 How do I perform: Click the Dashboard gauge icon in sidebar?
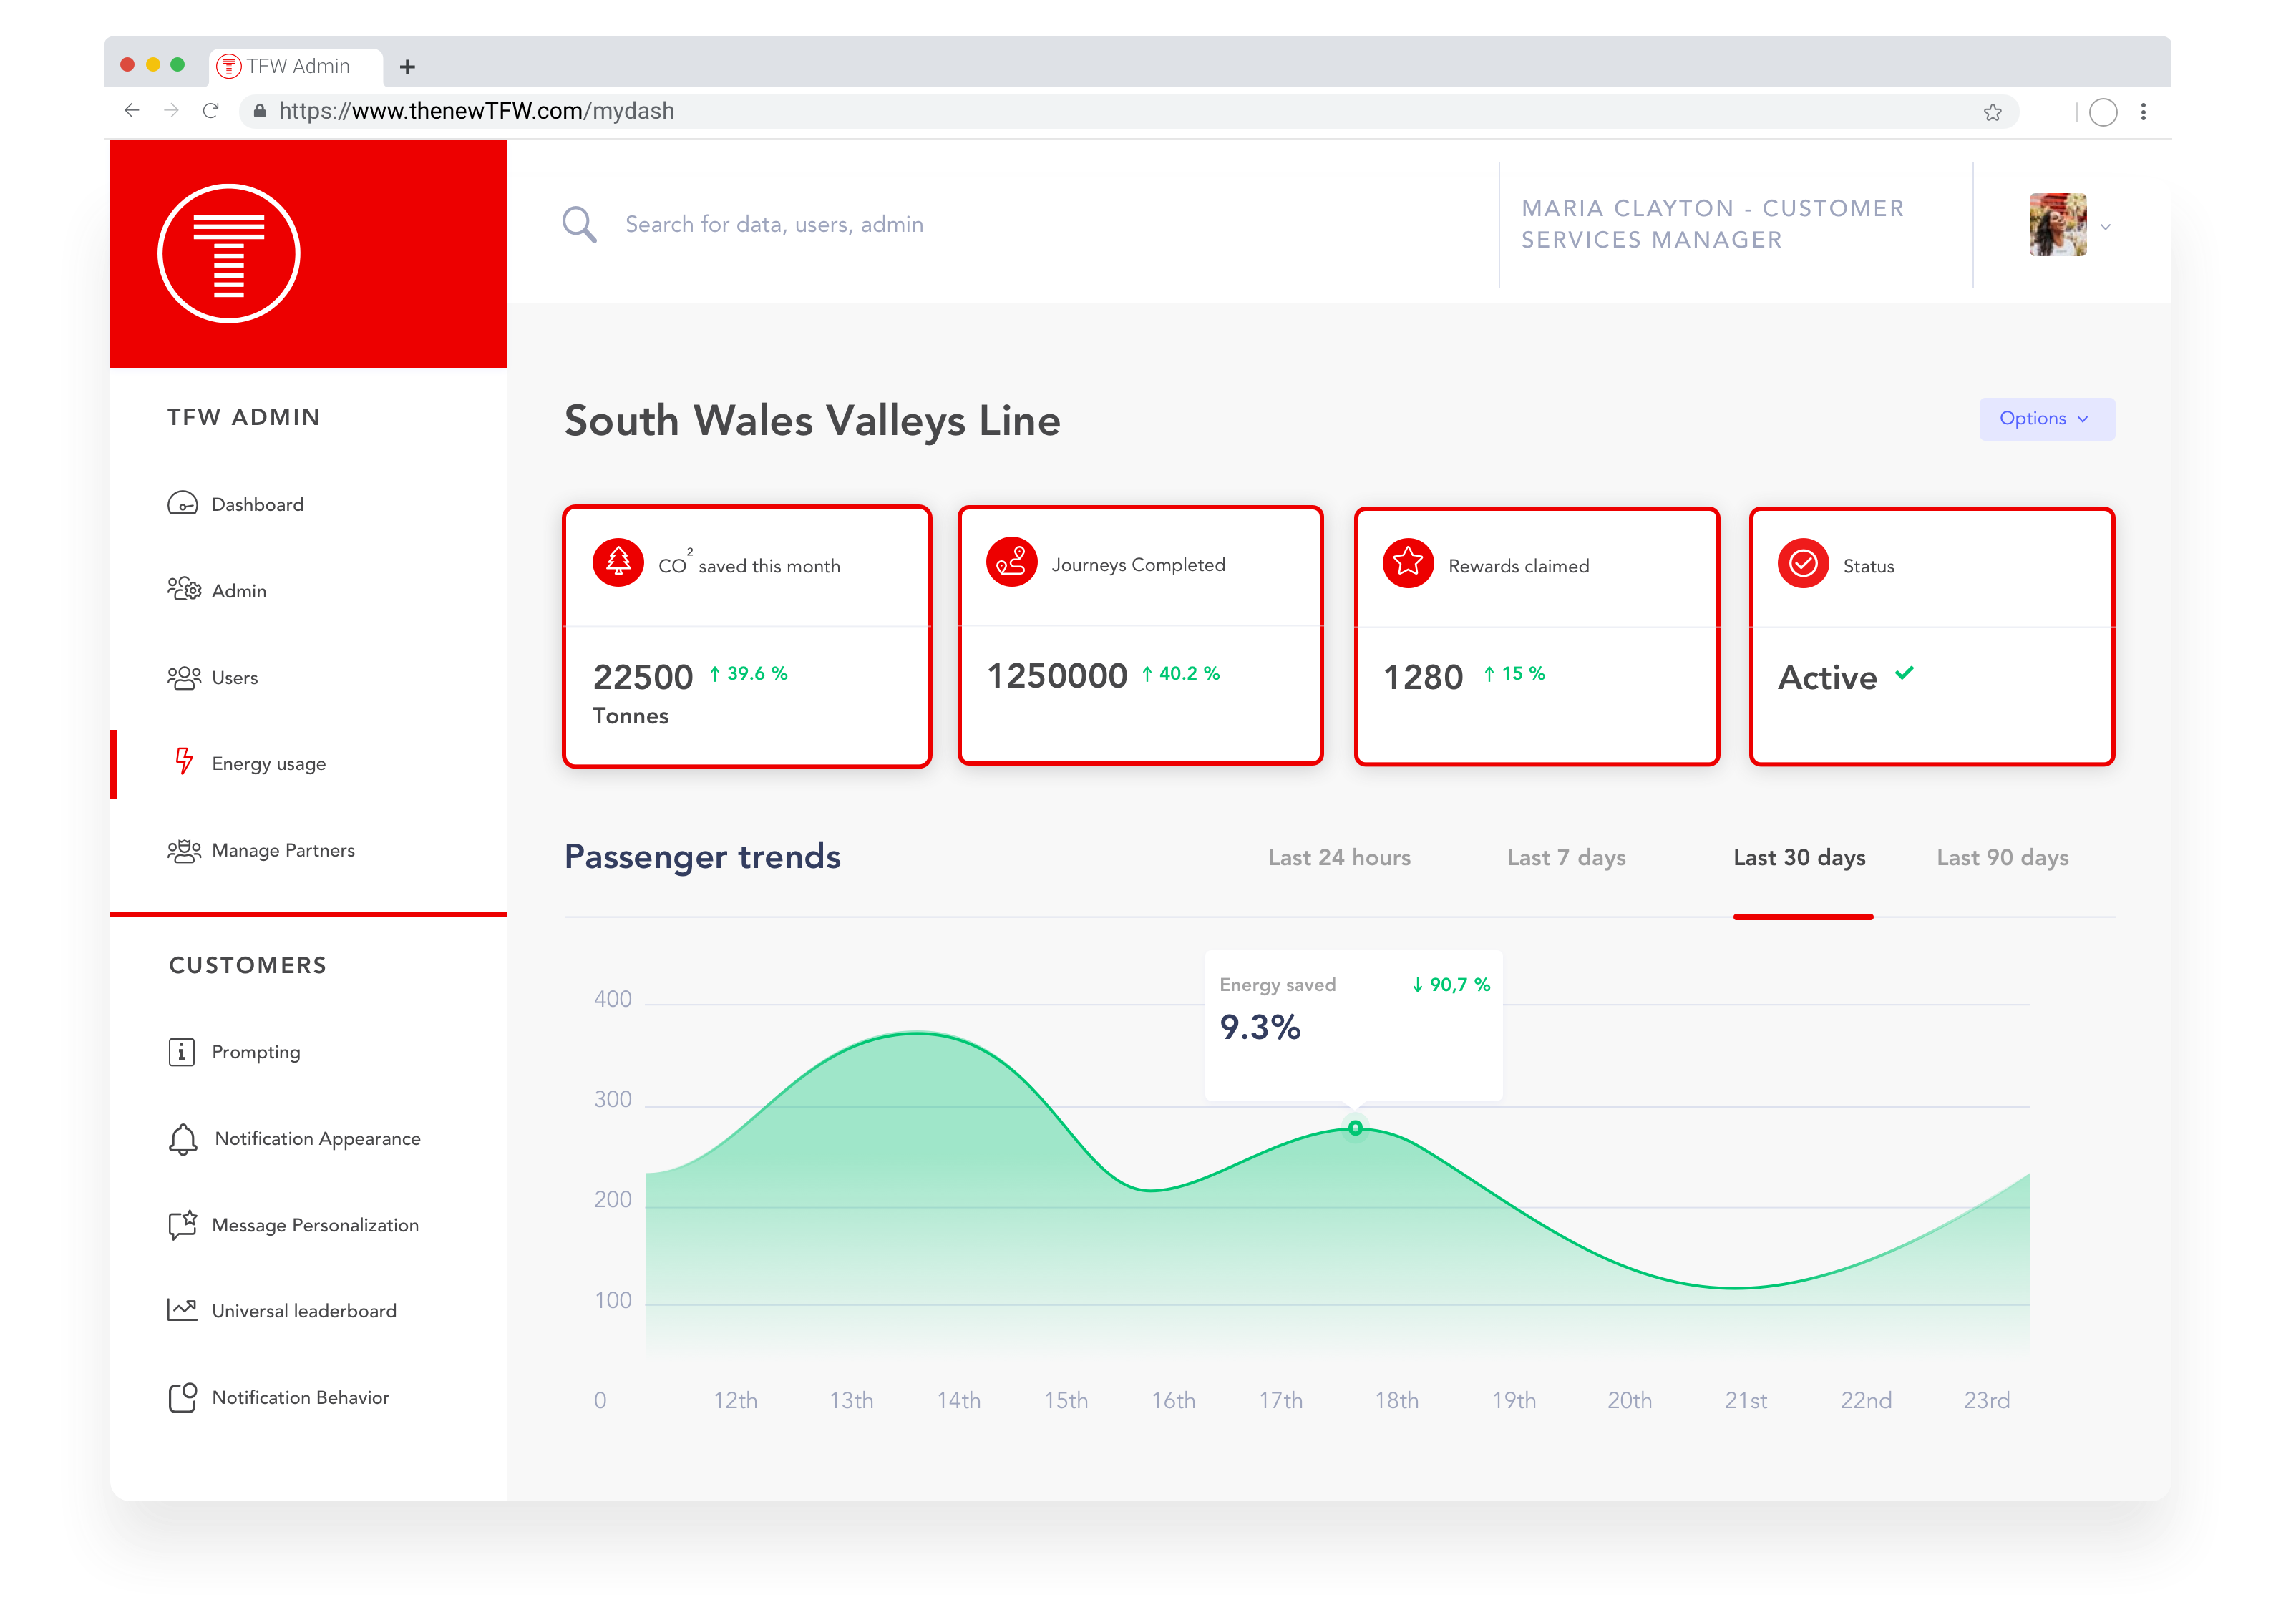click(182, 503)
